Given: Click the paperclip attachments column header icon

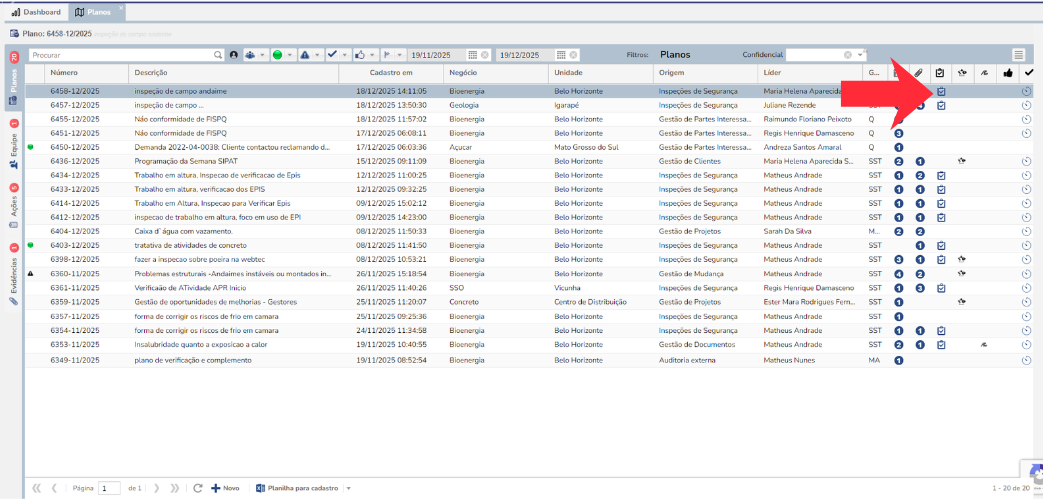Looking at the screenshot, I should [918, 73].
